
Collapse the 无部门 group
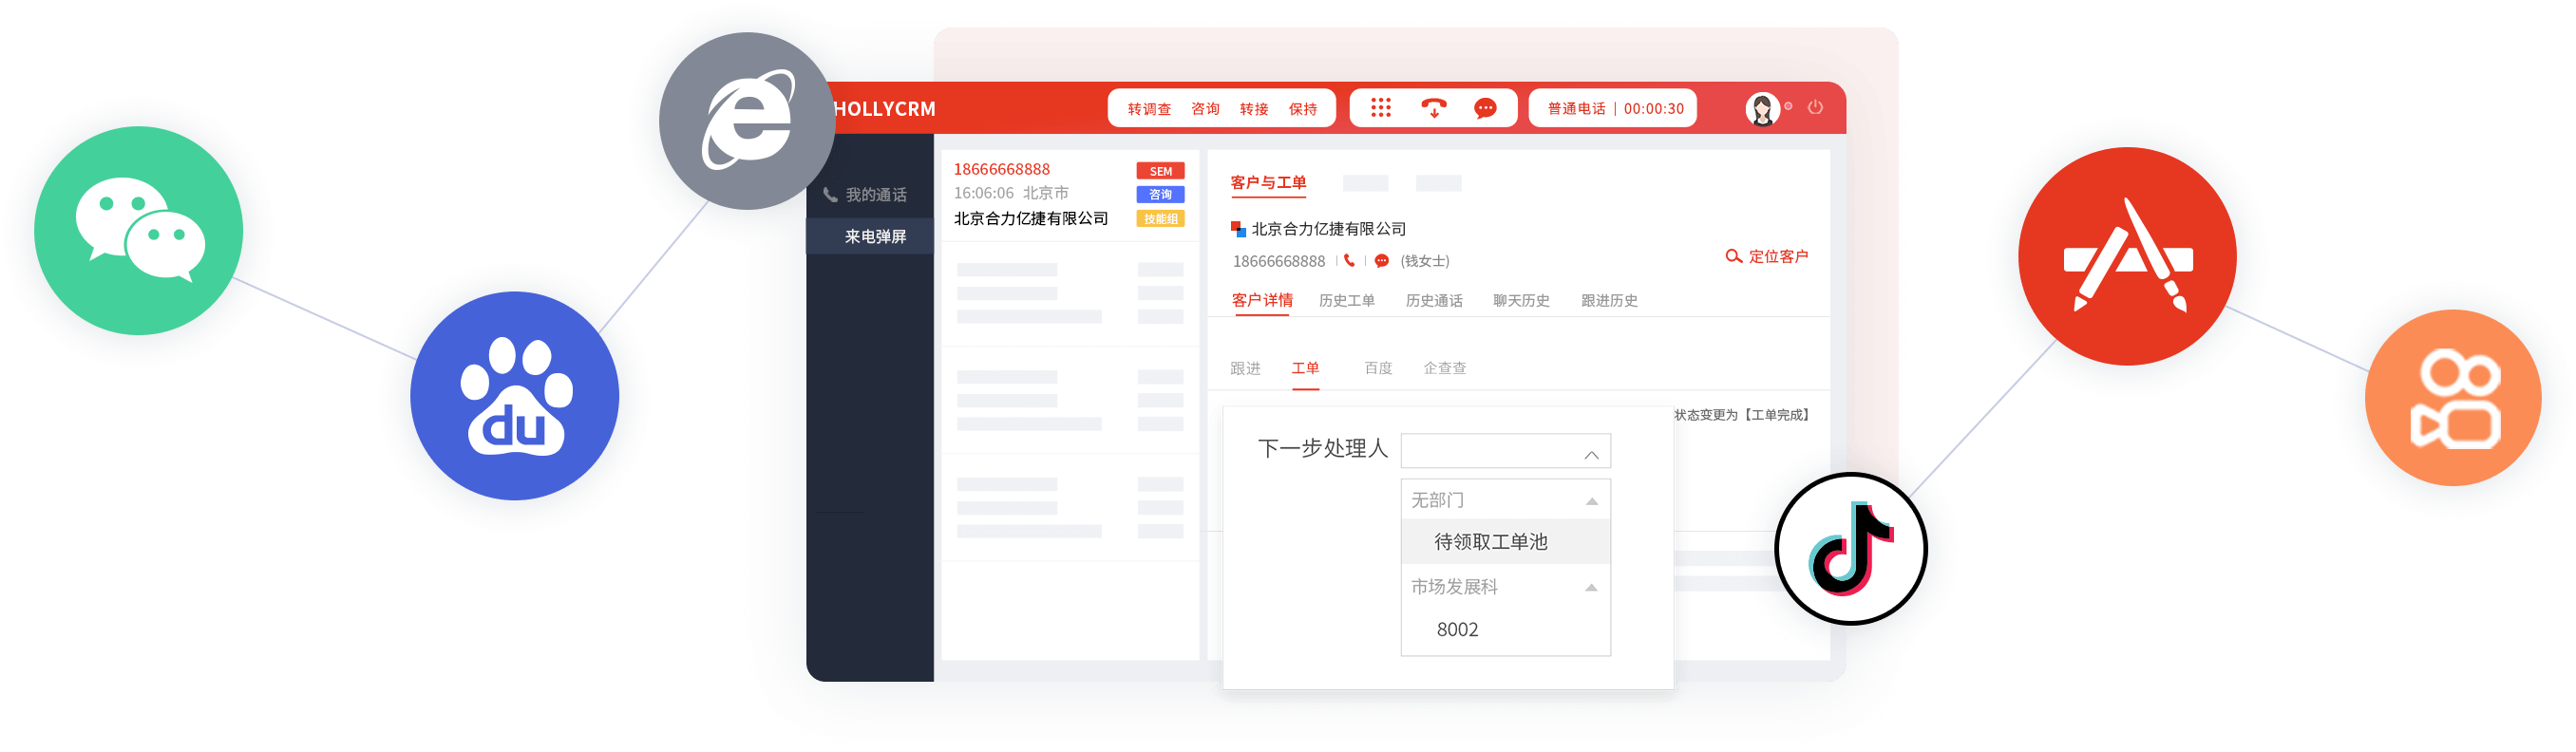(x=1591, y=501)
